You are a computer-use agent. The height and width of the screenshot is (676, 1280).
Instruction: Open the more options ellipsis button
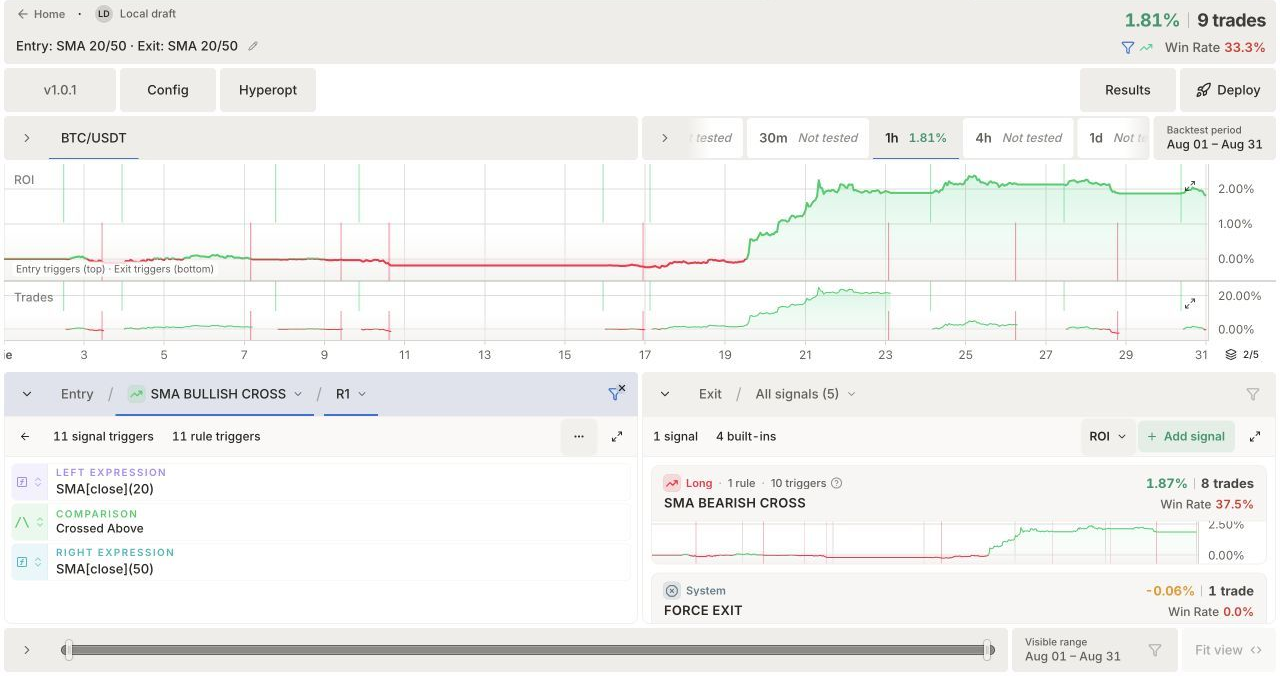tap(579, 436)
